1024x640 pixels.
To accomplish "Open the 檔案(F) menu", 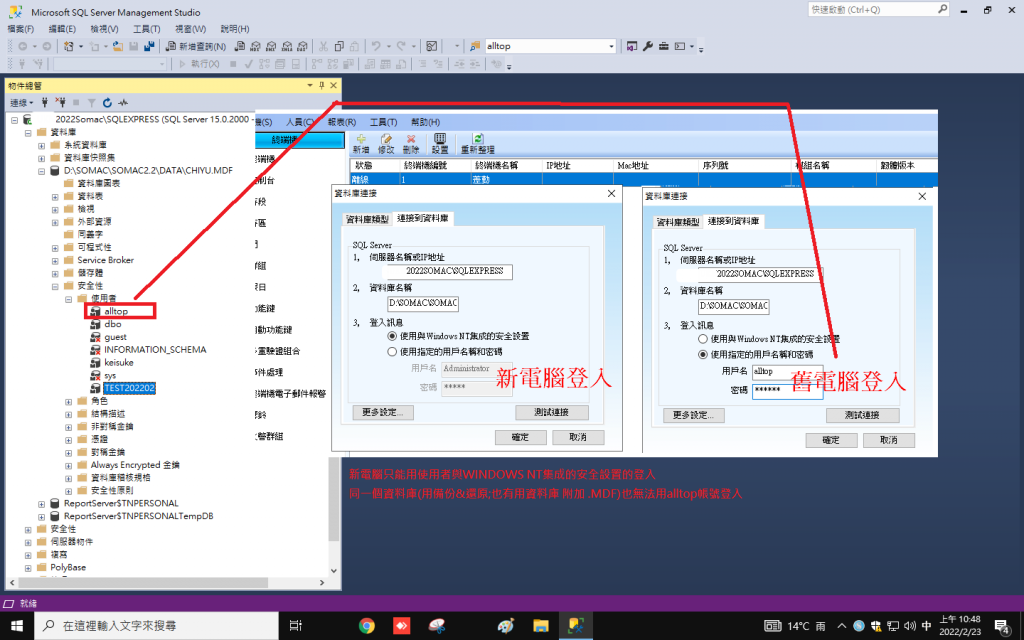I will coord(21,29).
